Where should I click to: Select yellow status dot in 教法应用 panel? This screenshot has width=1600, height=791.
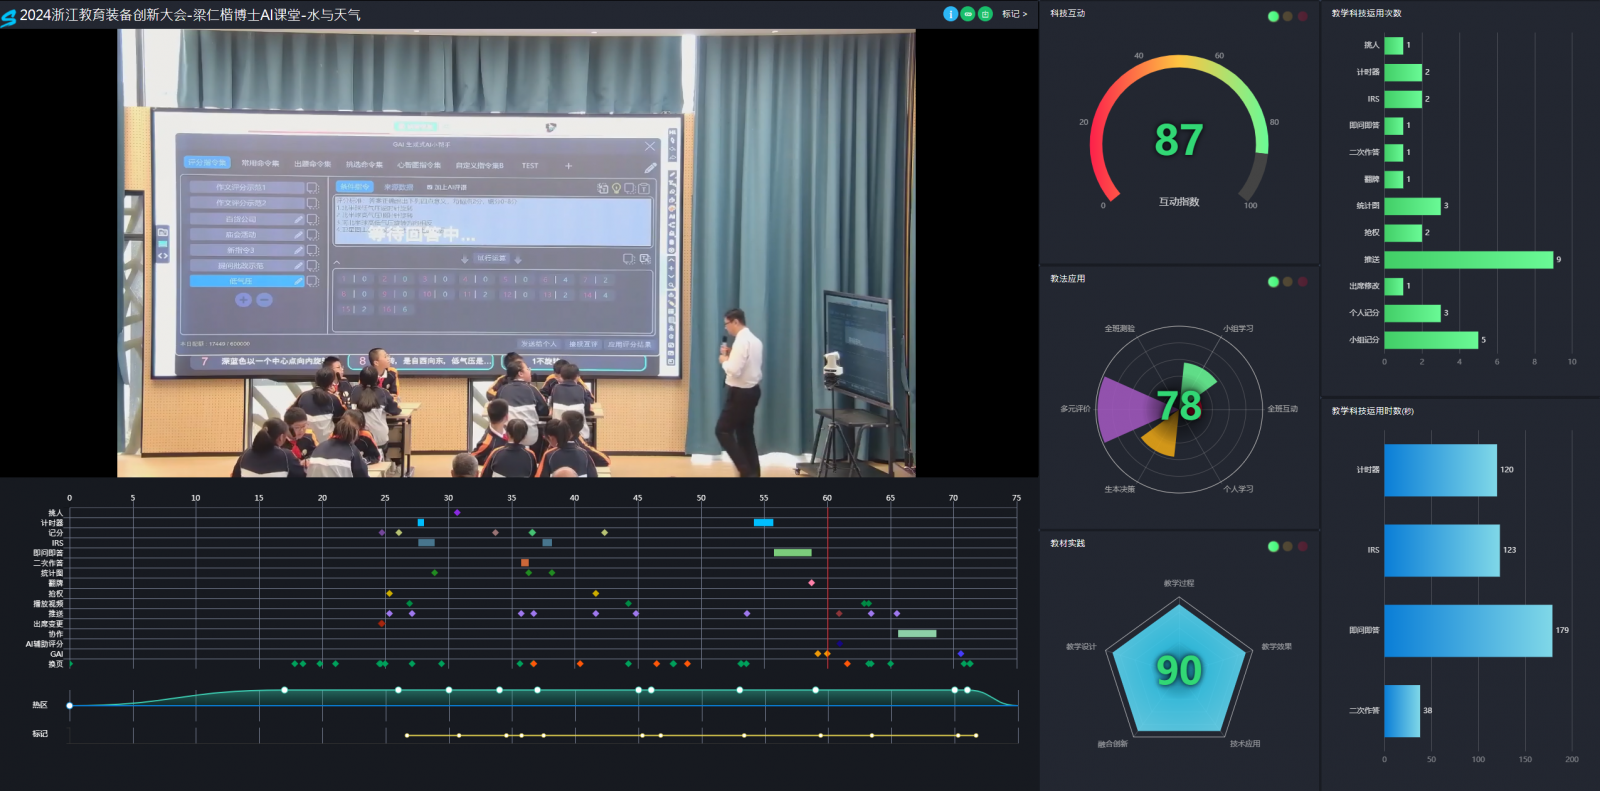click(x=1288, y=282)
